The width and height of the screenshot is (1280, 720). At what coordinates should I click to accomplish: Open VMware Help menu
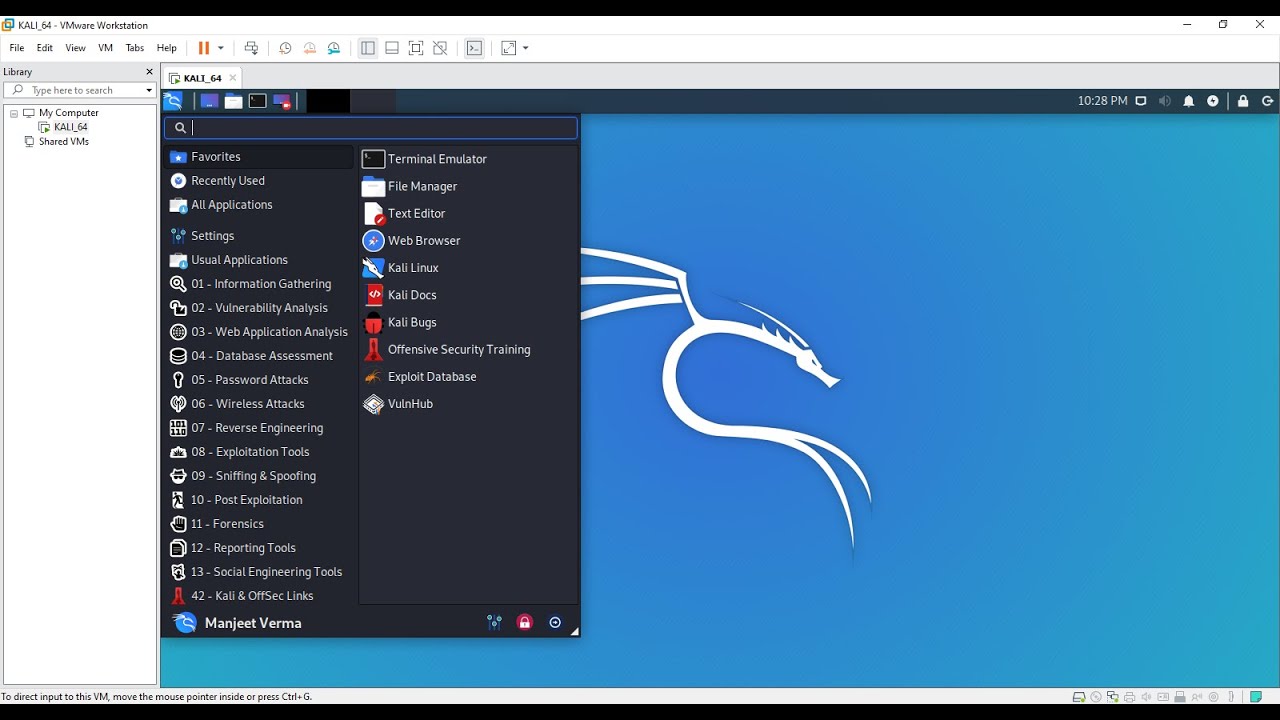(167, 48)
